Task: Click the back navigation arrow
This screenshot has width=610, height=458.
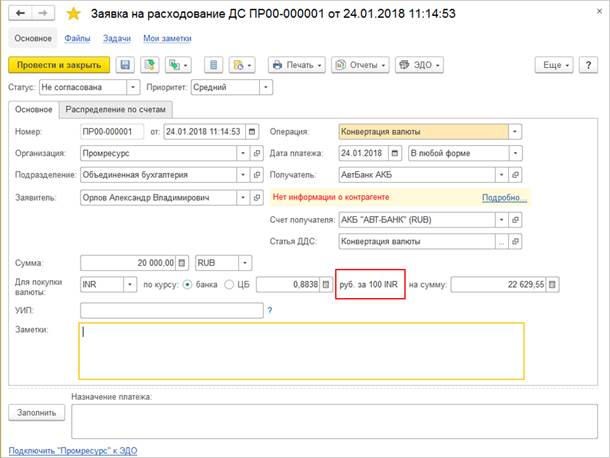Action: [x=17, y=14]
